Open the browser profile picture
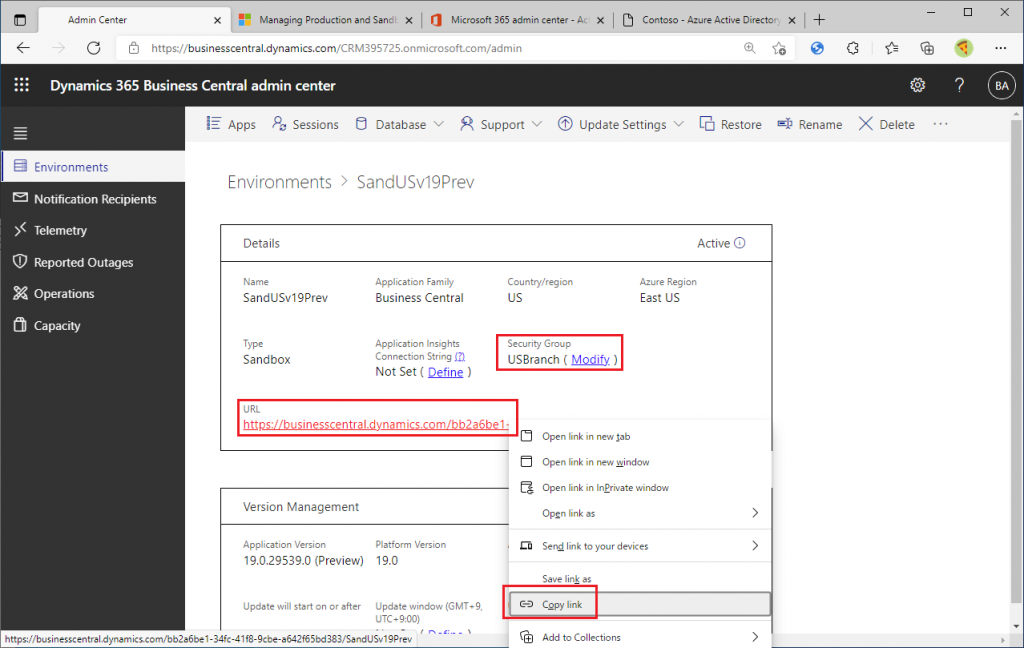This screenshot has height=648, width=1024. [x=963, y=48]
